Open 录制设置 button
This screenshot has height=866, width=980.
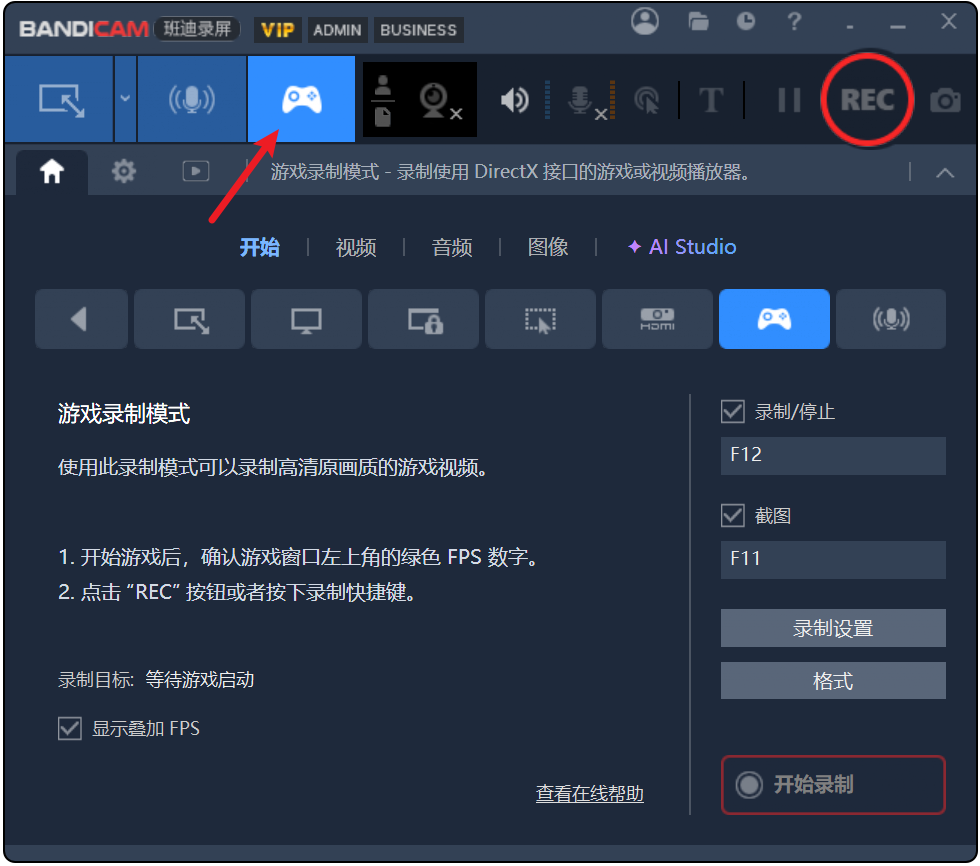pos(833,628)
